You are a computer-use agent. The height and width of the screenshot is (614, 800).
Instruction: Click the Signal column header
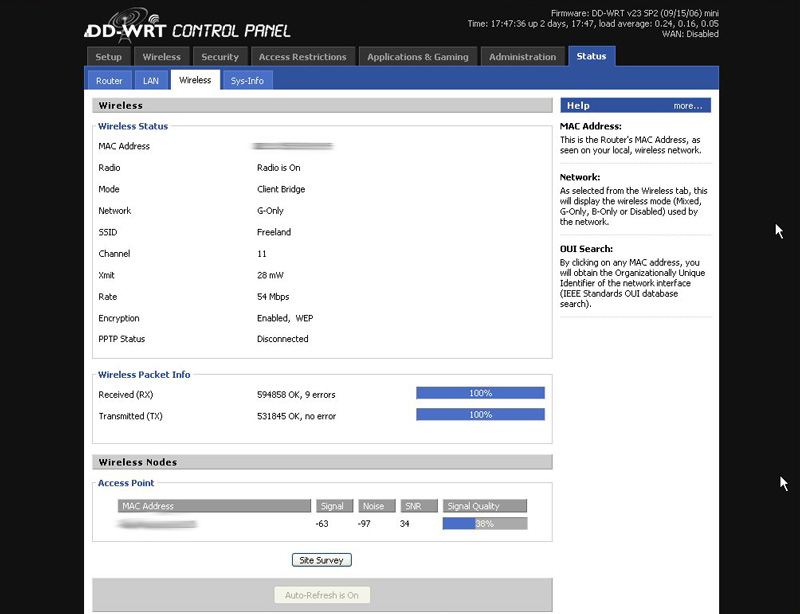pyautogui.click(x=334, y=506)
